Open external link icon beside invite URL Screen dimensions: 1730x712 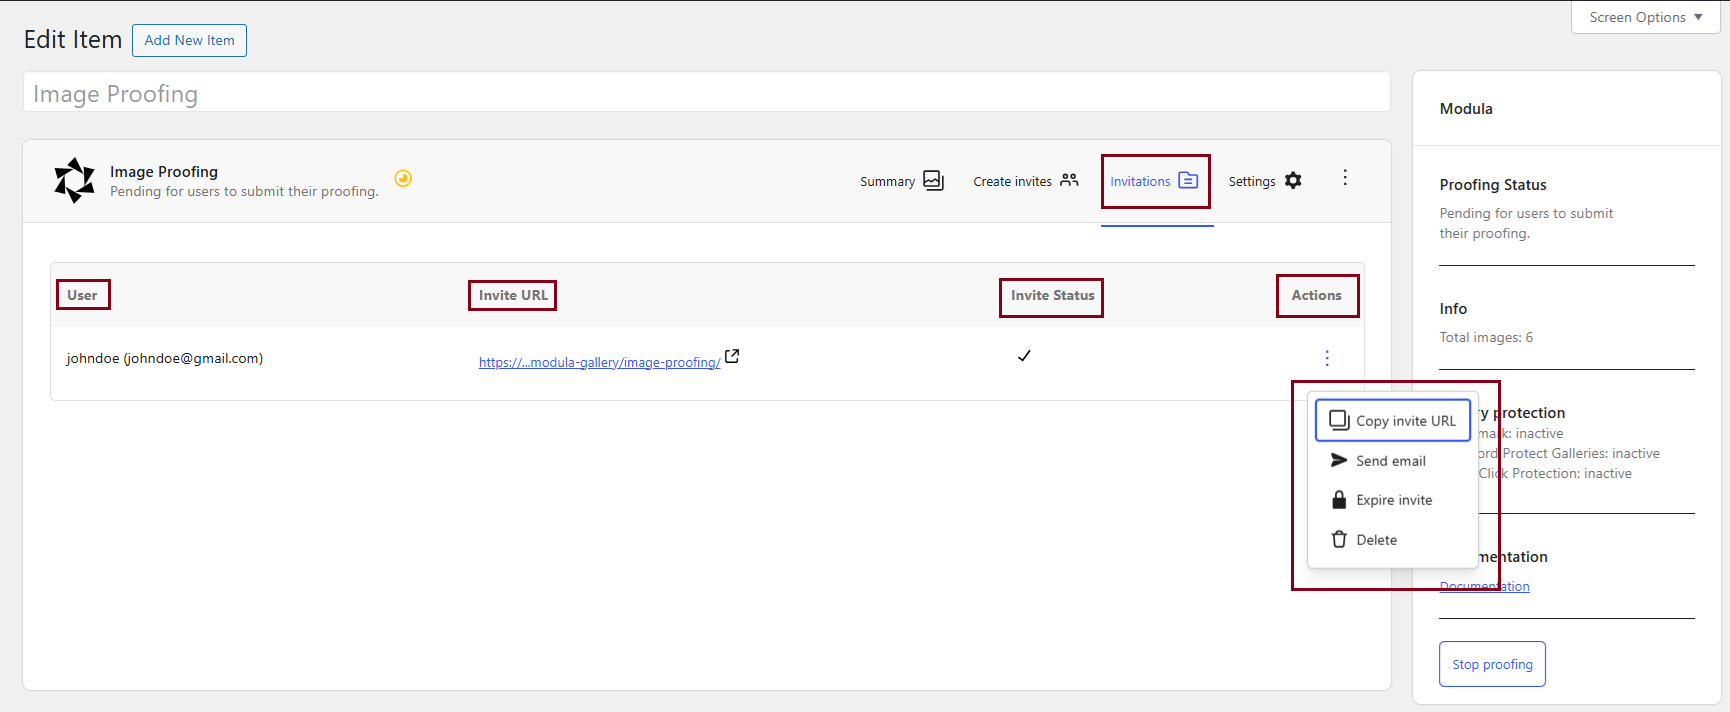pos(732,356)
